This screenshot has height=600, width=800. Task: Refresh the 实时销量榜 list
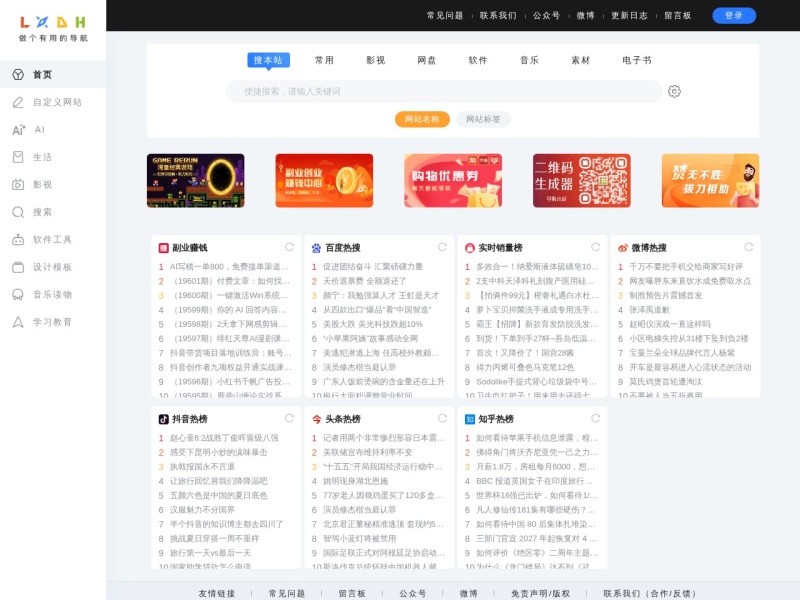point(595,247)
